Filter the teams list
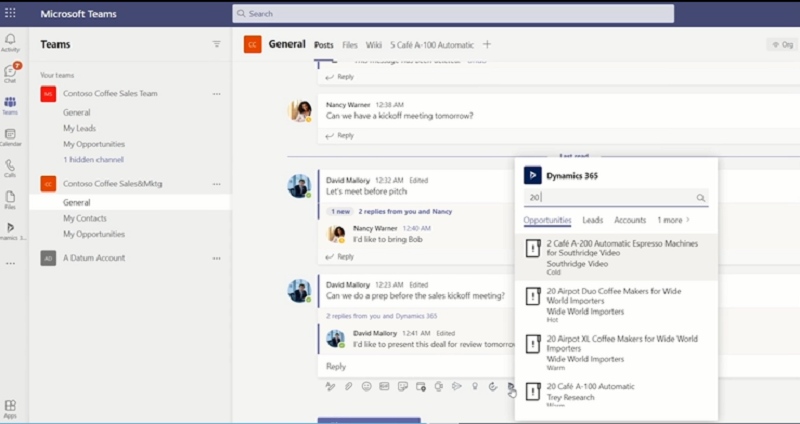This screenshot has width=800, height=424. [x=216, y=44]
